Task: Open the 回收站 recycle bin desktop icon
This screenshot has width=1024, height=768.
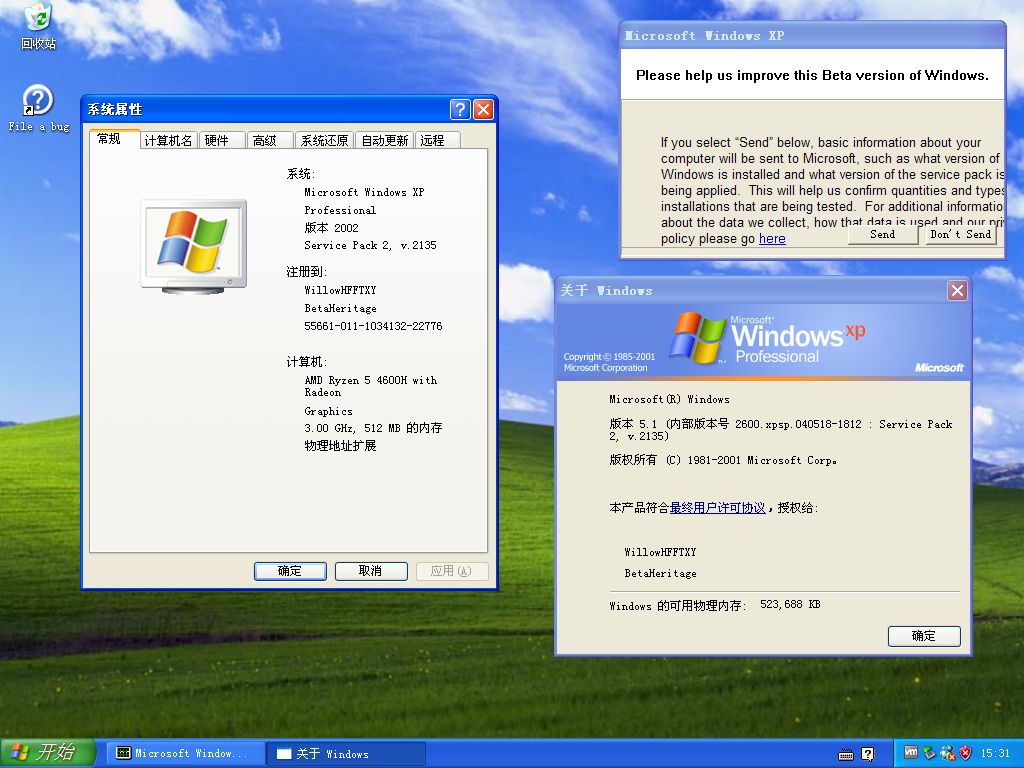Action: pos(38,26)
